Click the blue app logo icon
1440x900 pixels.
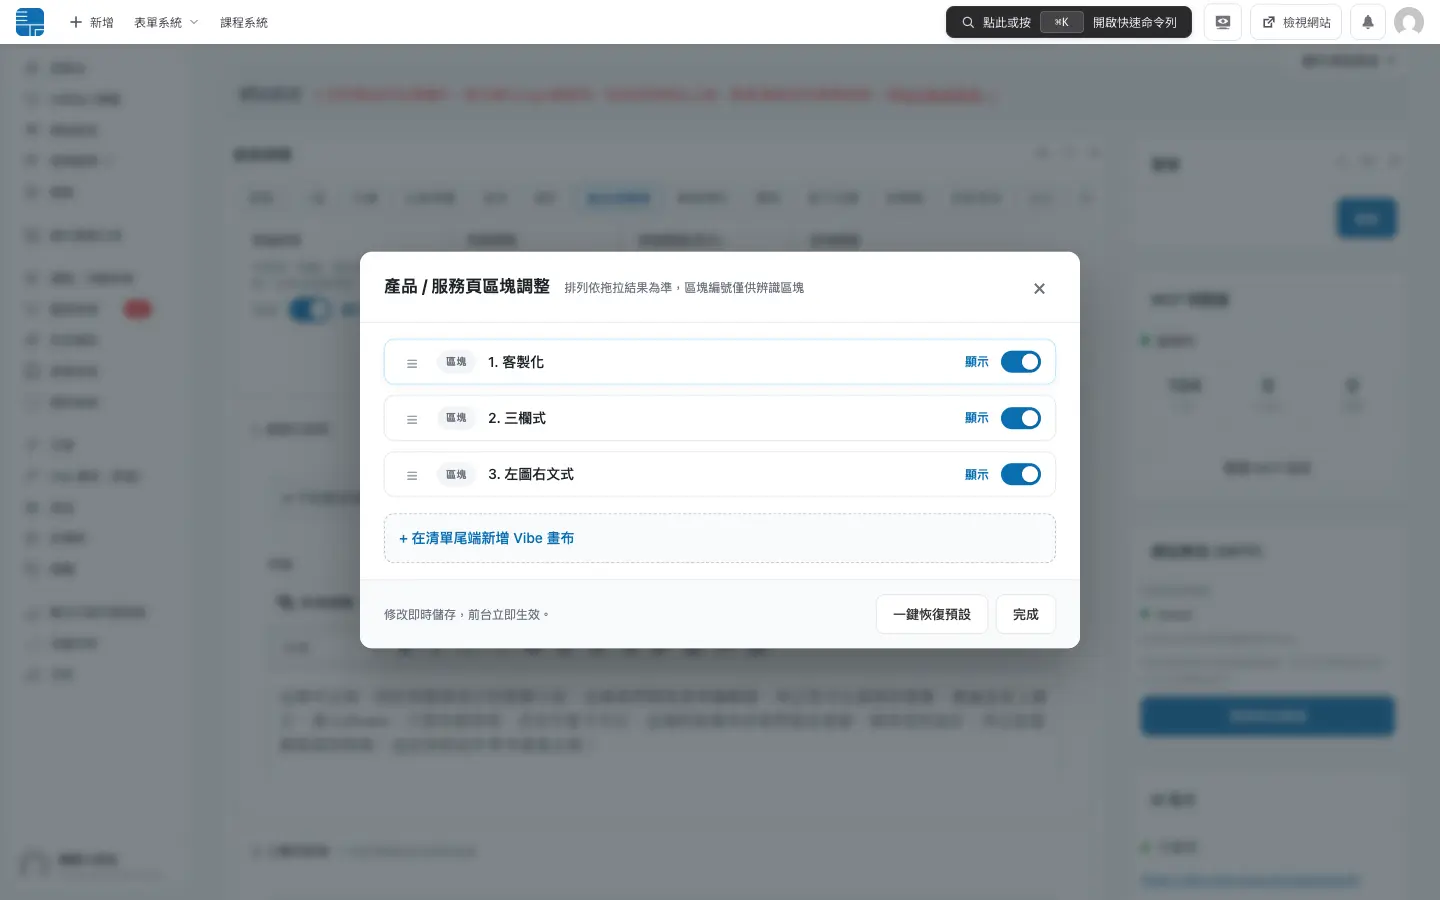click(x=30, y=22)
